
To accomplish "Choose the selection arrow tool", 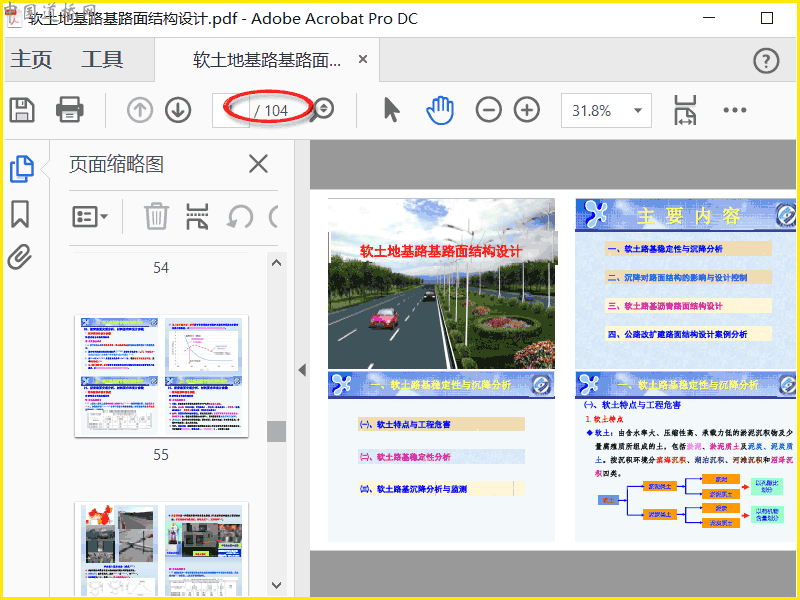I will click(x=391, y=110).
